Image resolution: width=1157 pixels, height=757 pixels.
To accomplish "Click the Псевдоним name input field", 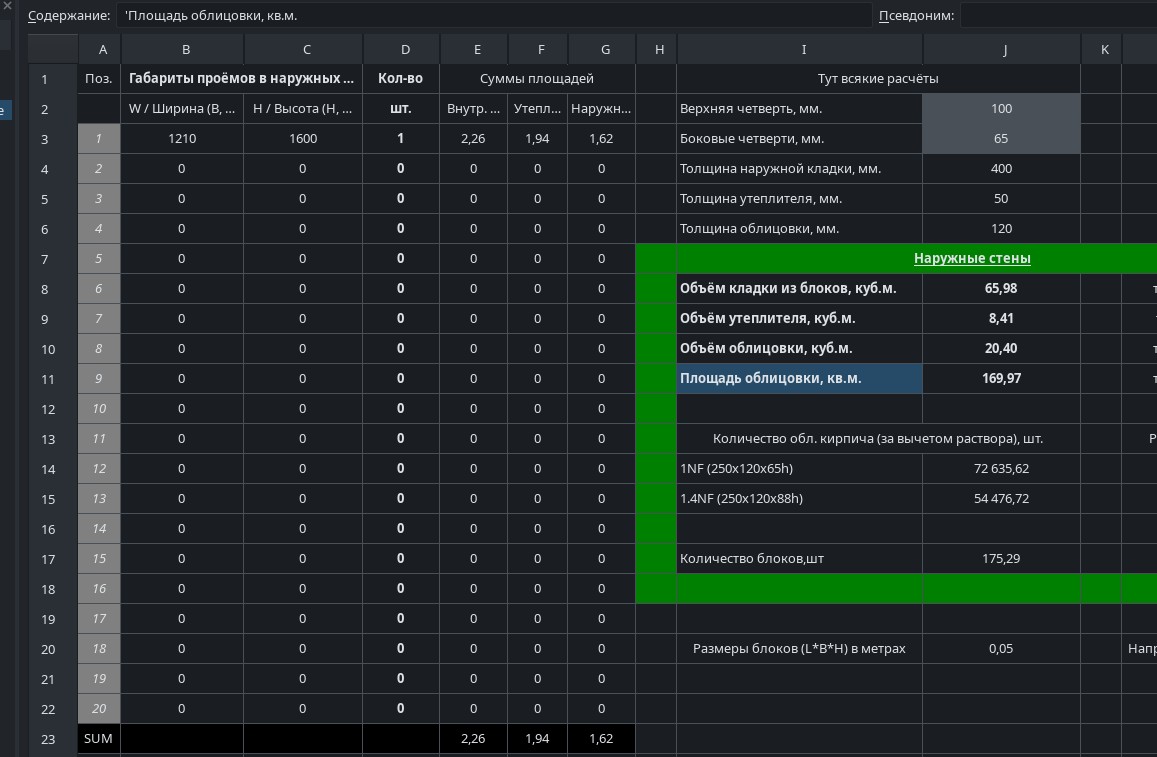I will (x=1059, y=15).
